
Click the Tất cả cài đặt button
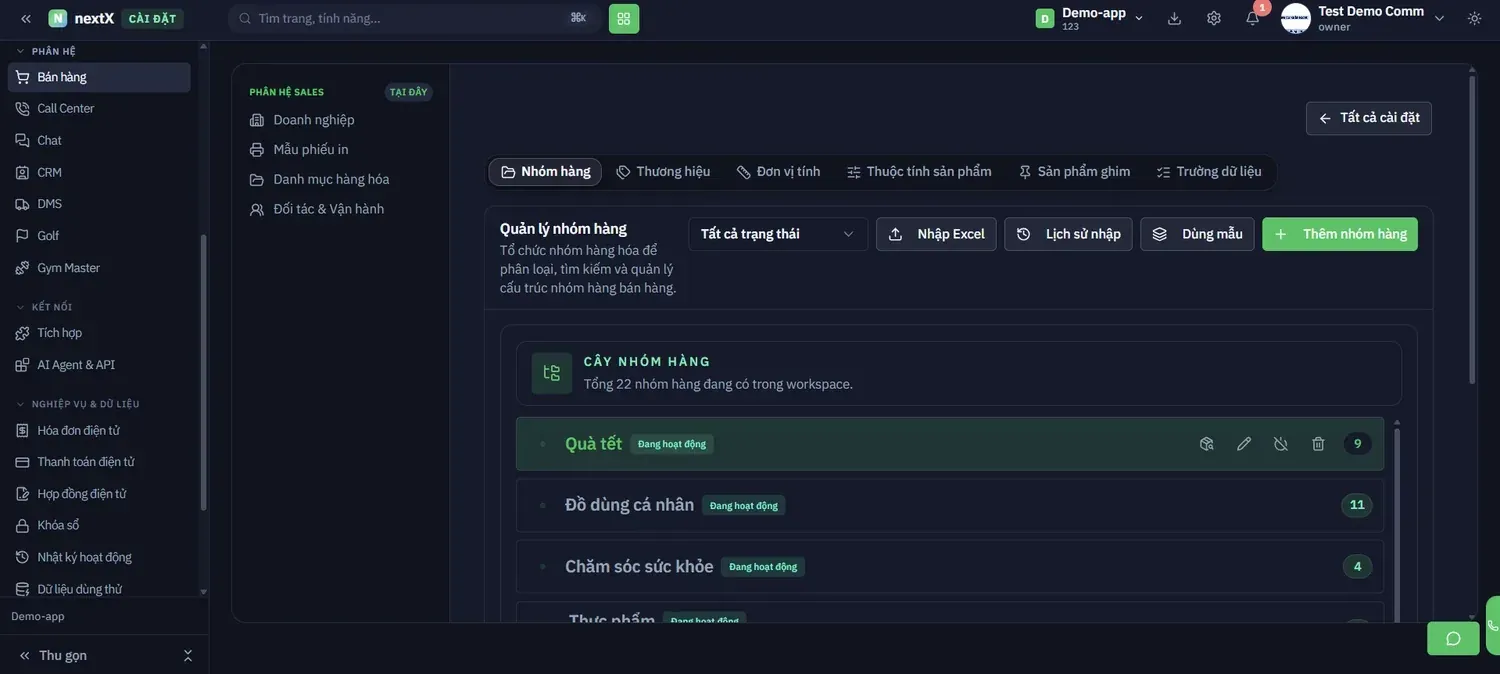(1369, 118)
